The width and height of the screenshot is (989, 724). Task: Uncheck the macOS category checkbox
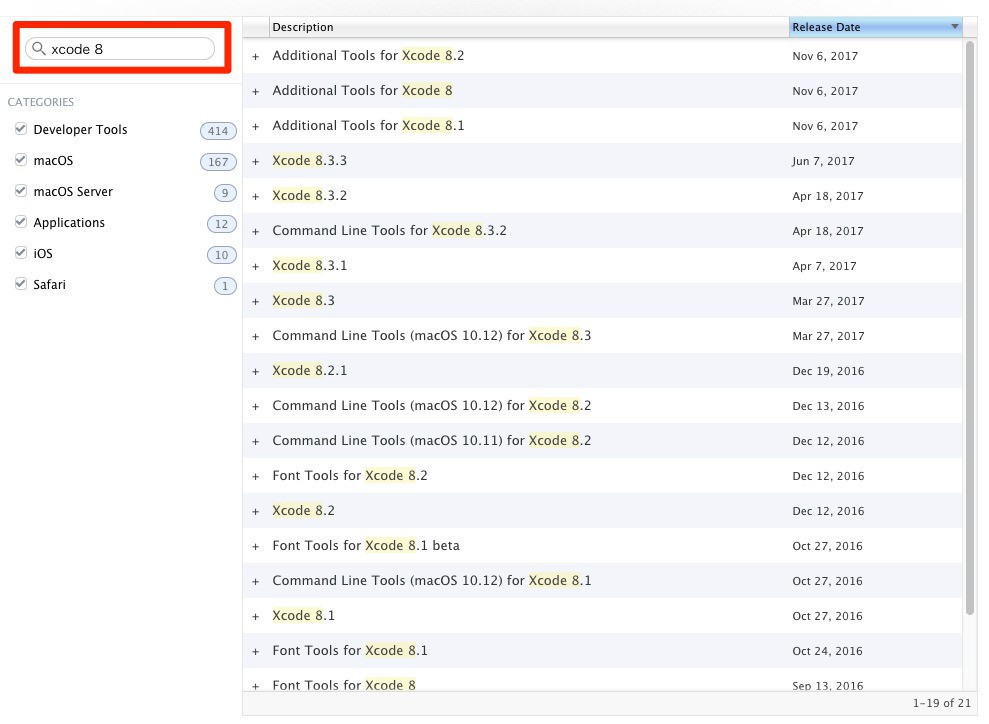21,160
